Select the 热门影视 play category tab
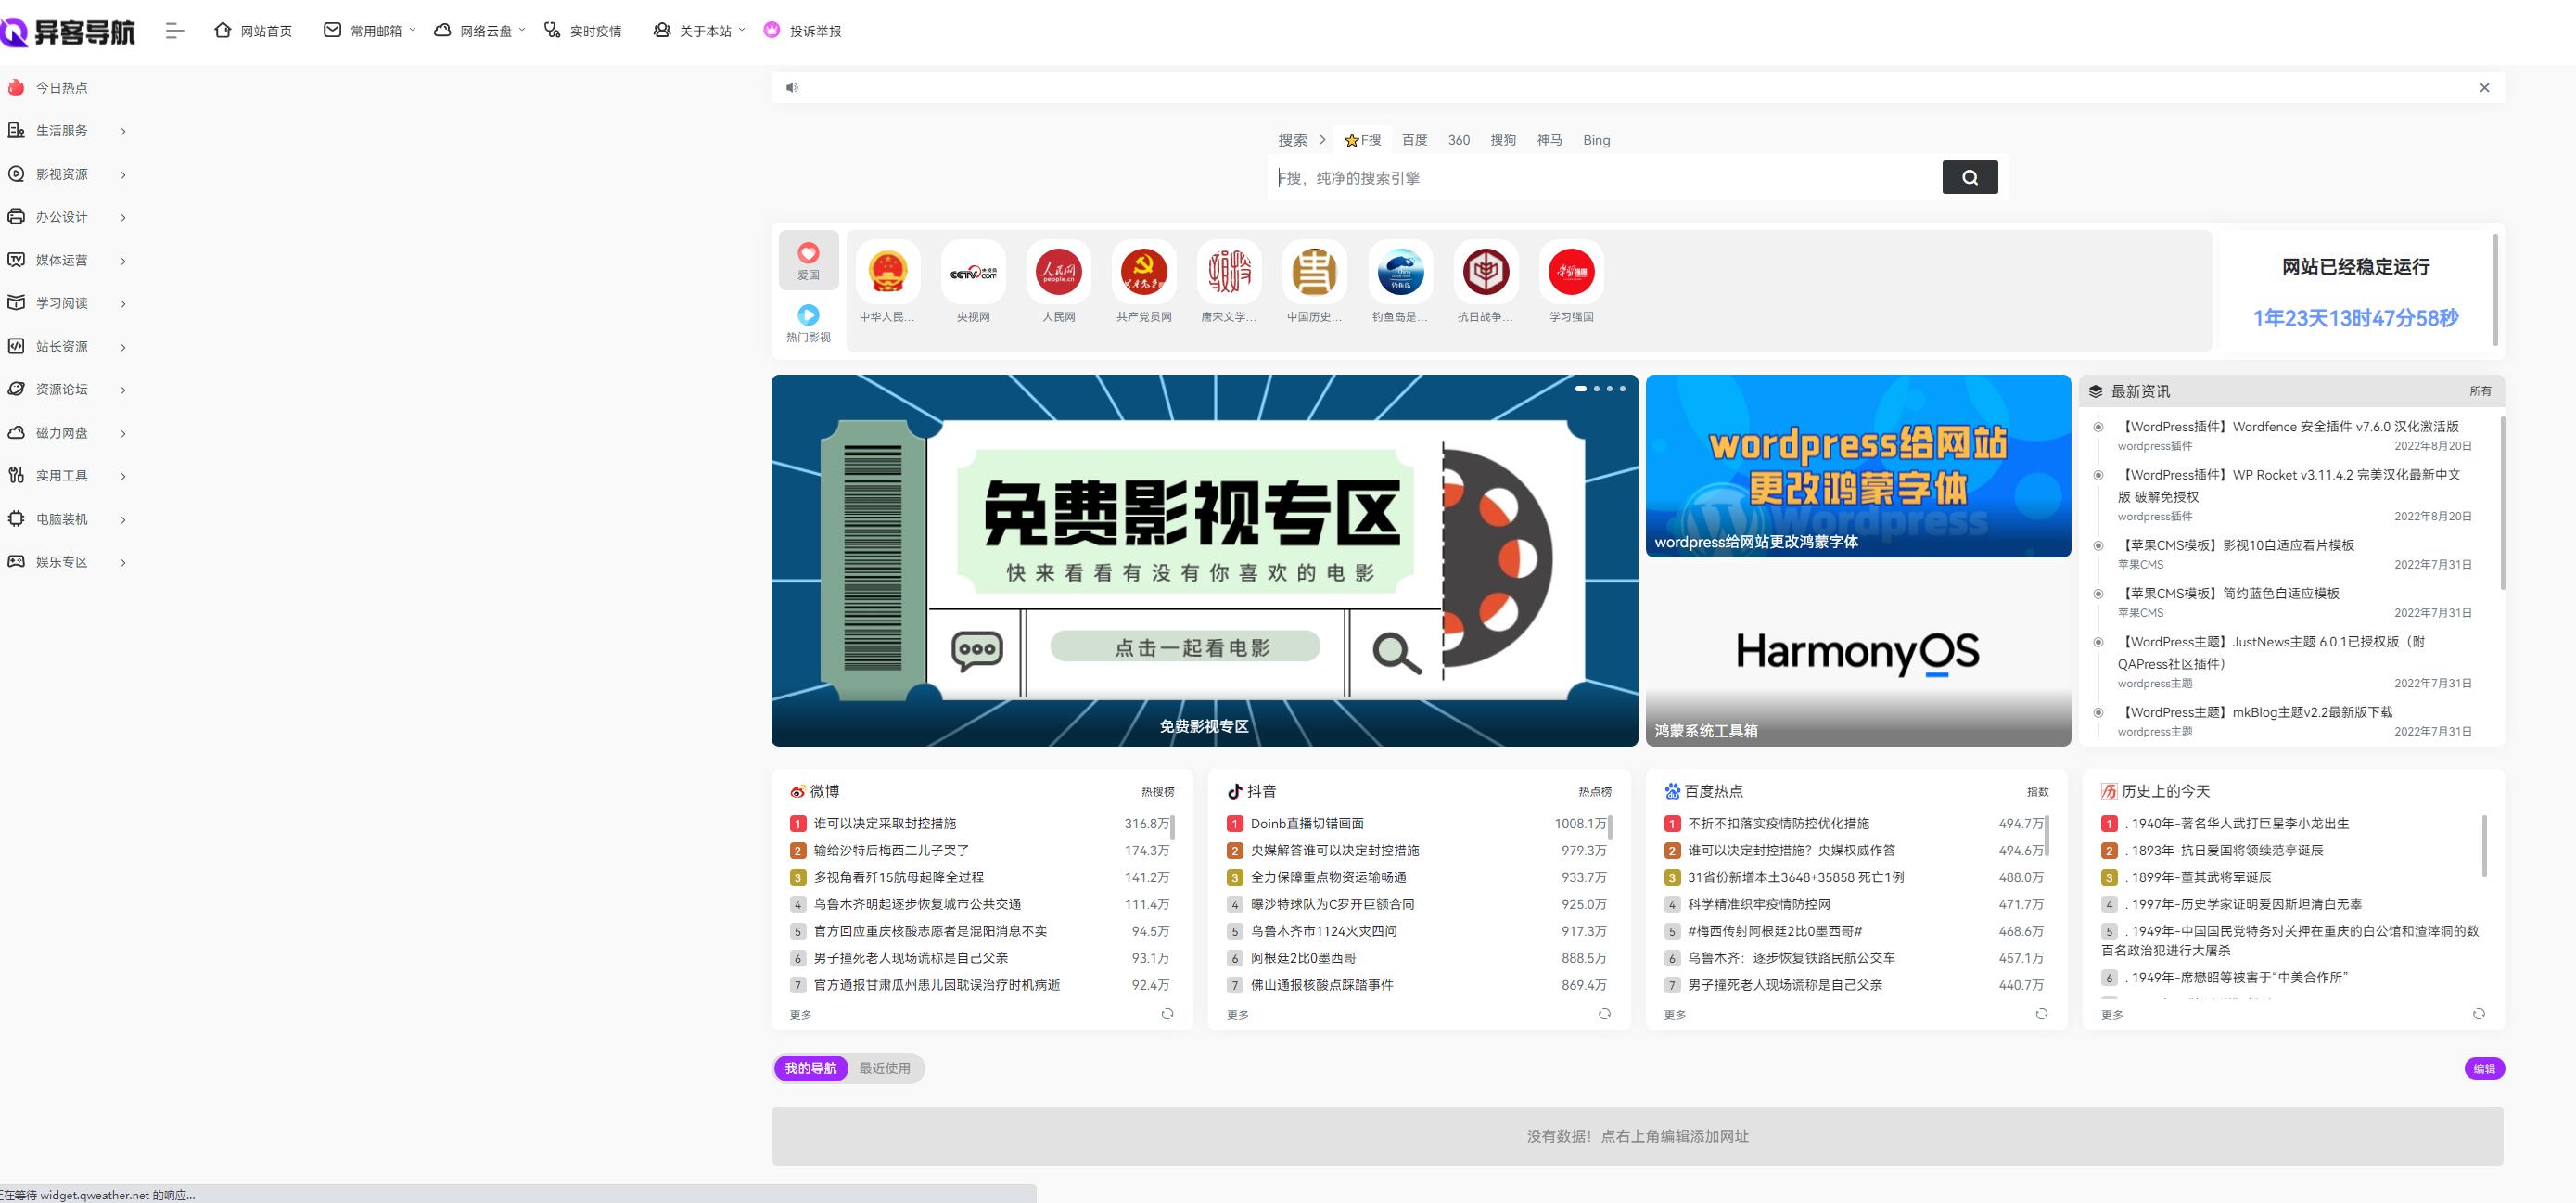2576x1203 pixels. 808,322
